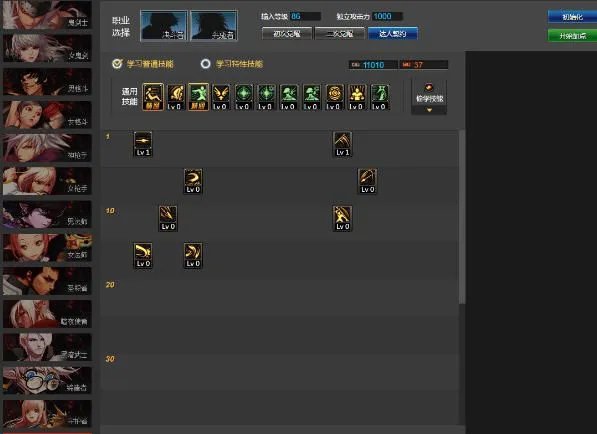Screen dimensions: 597x434
Task: Enable the 学习普通技能 checkbox
Action: point(117,64)
